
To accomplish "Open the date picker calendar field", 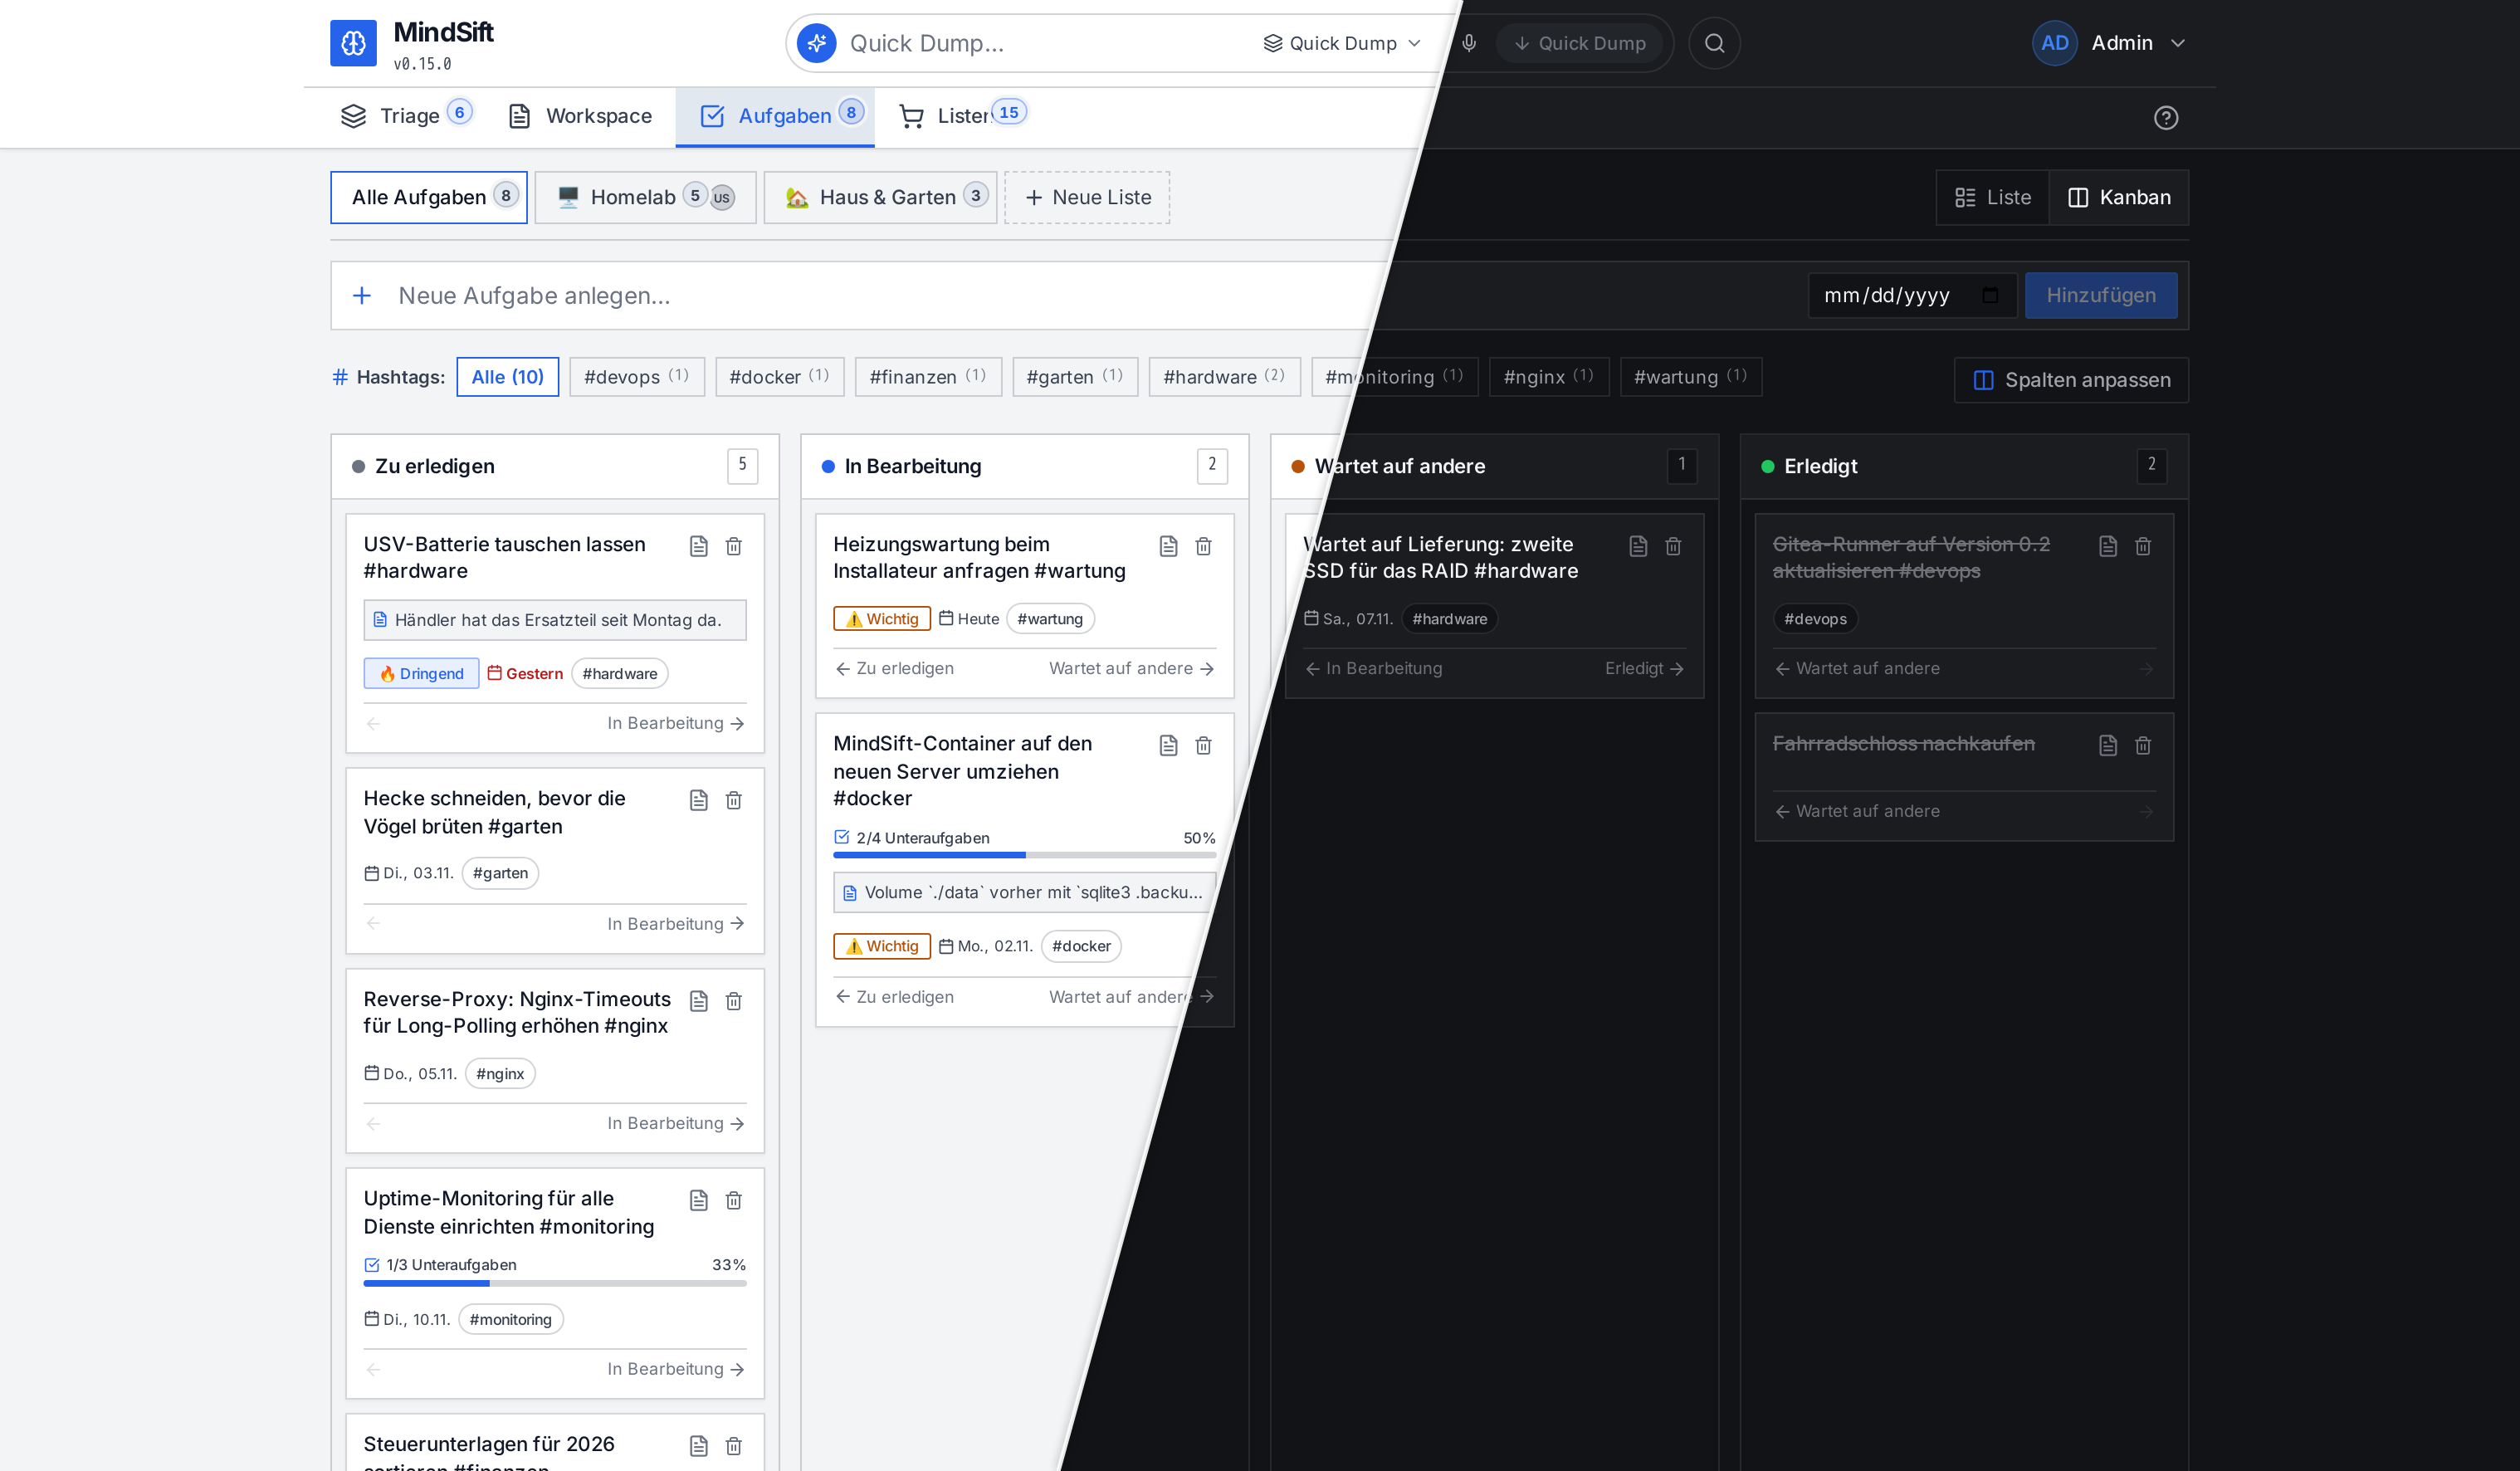I will [x=1911, y=295].
